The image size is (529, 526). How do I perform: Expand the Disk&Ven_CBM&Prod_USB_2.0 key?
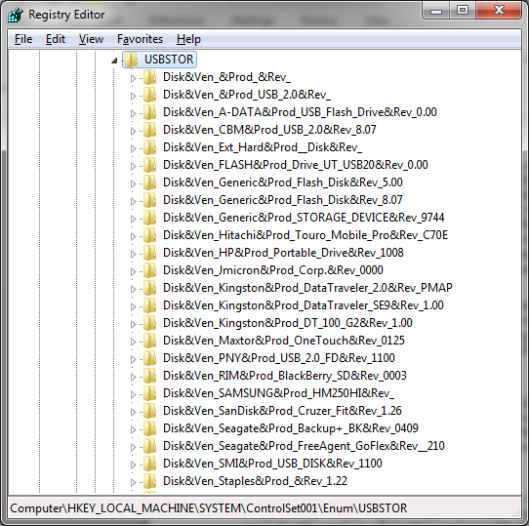pos(133,131)
